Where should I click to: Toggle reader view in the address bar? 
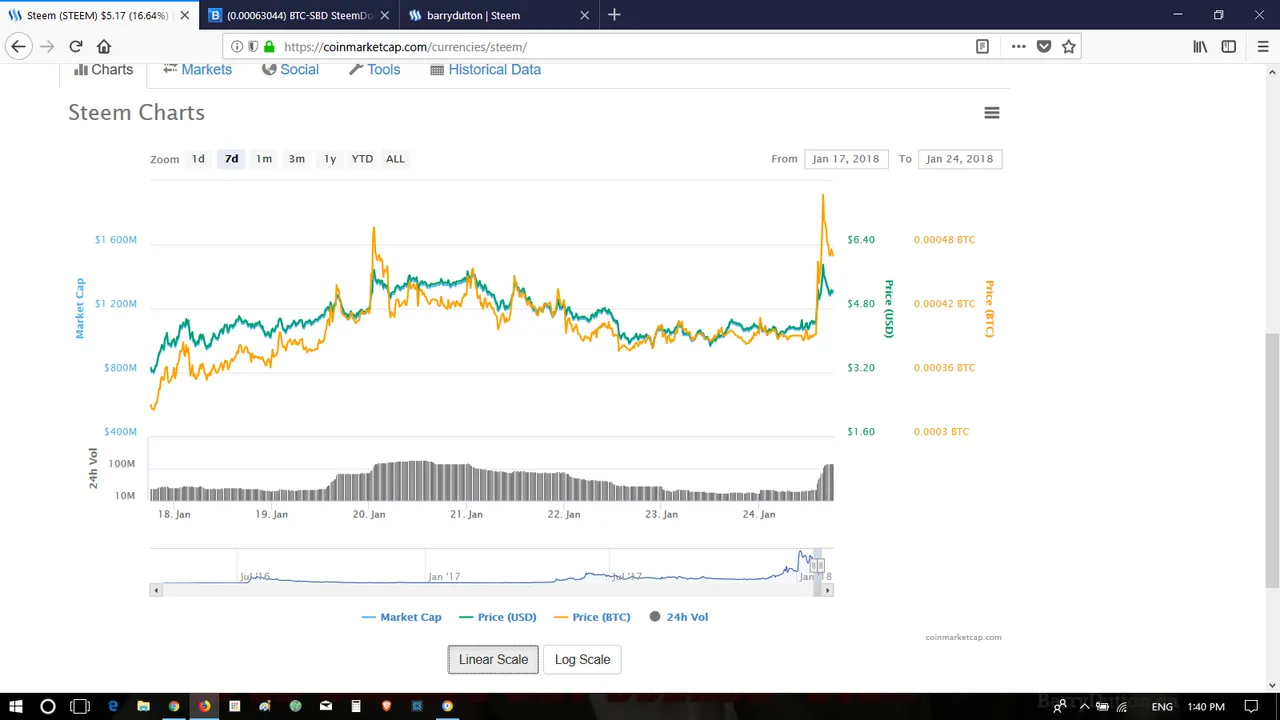tap(982, 46)
